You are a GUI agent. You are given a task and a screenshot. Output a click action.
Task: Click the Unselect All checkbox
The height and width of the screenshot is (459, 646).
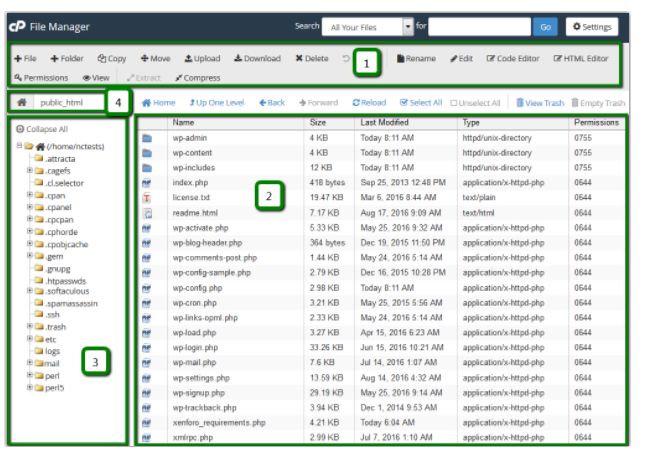[x=475, y=103]
